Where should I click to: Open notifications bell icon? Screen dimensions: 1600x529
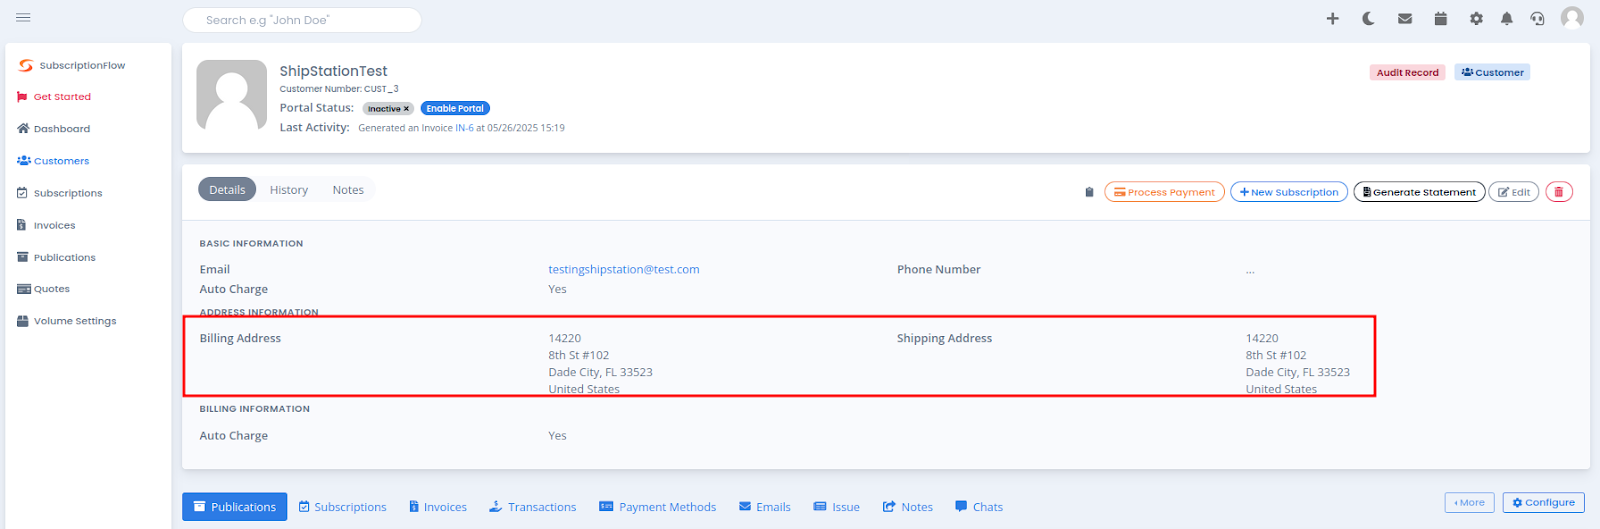pyautogui.click(x=1506, y=19)
